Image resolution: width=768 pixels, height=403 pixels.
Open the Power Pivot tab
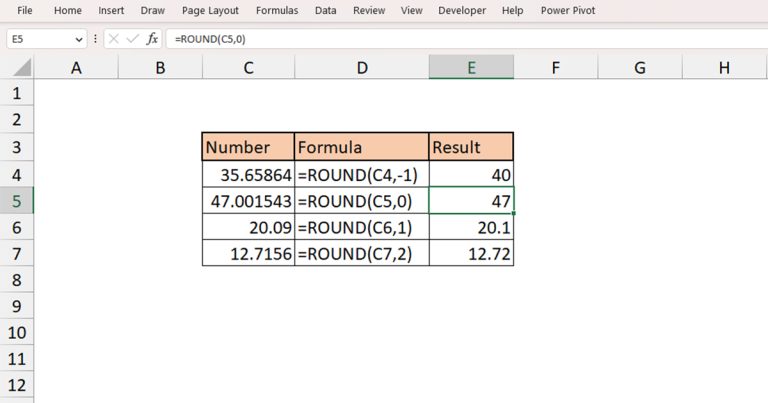(568, 10)
